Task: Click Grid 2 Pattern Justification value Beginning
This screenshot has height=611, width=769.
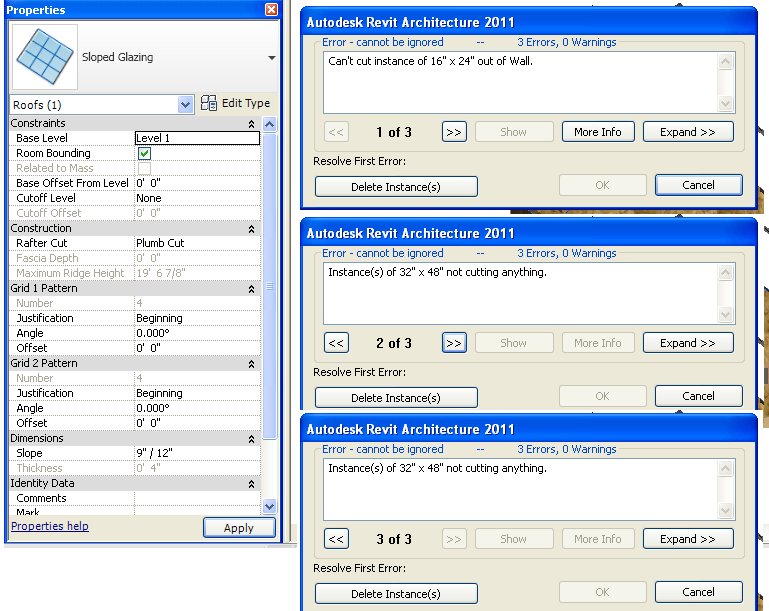Action: (x=197, y=393)
